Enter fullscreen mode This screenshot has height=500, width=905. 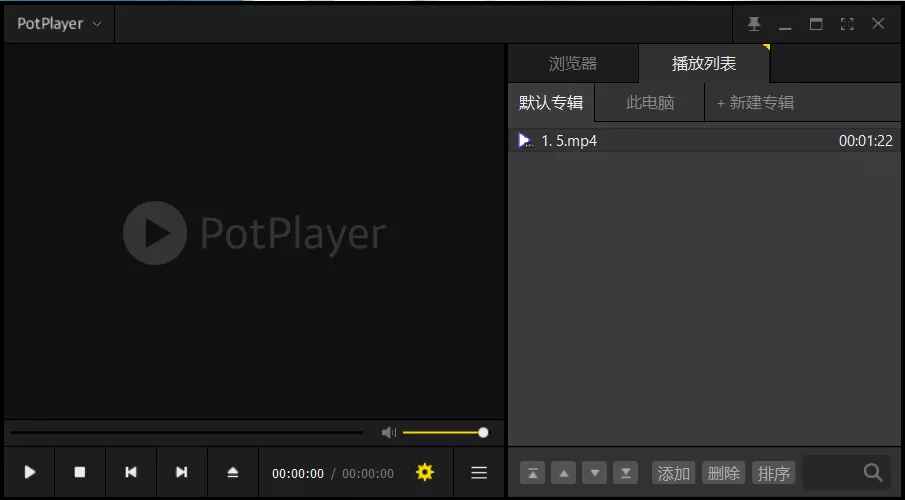tap(847, 24)
